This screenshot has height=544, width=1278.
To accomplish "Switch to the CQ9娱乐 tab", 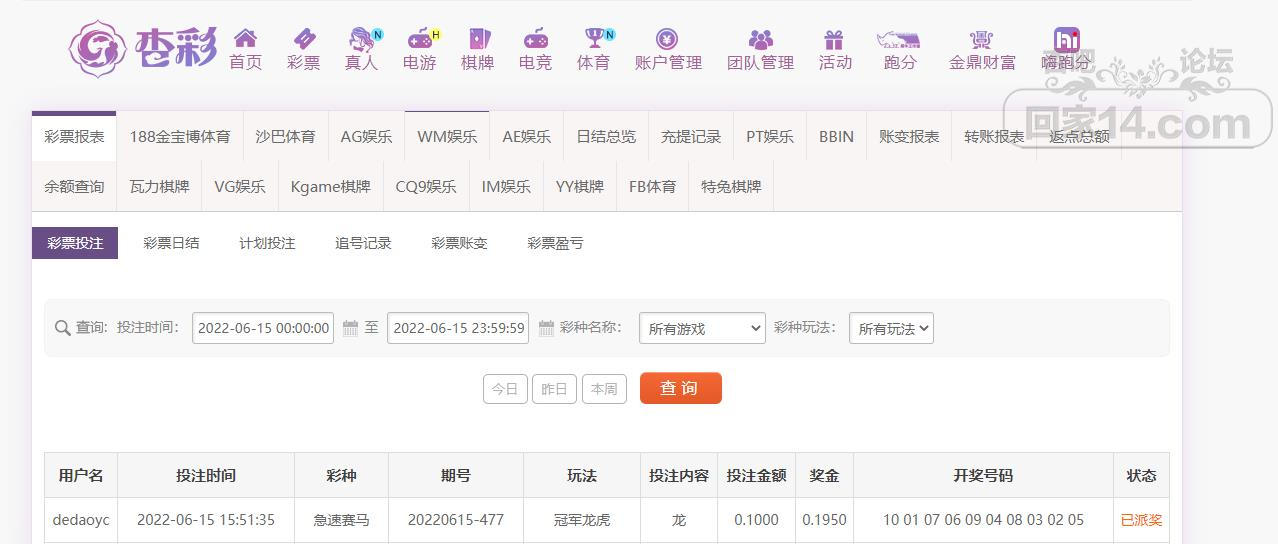I will [426, 186].
